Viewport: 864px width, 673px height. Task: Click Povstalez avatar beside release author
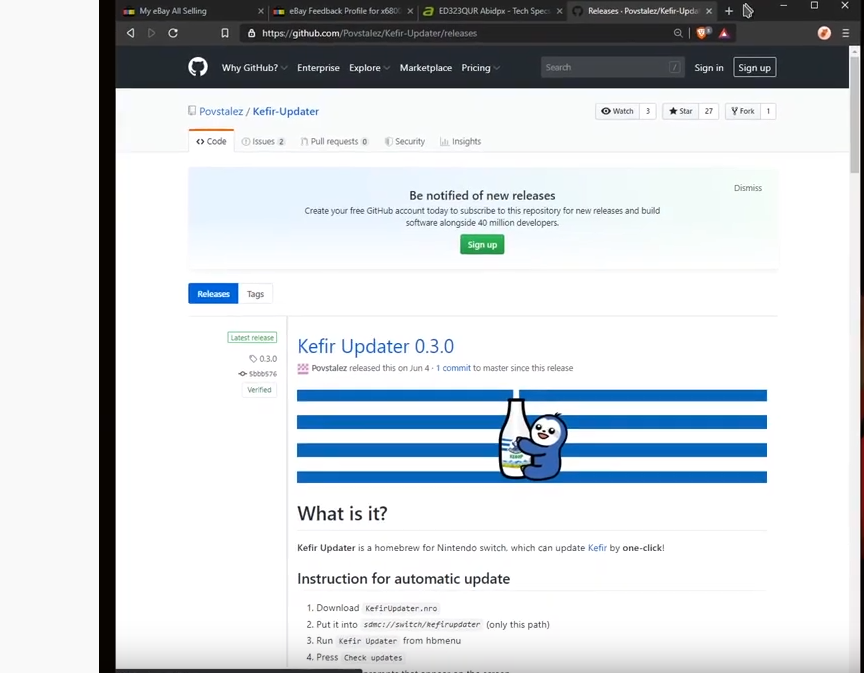(x=303, y=368)
